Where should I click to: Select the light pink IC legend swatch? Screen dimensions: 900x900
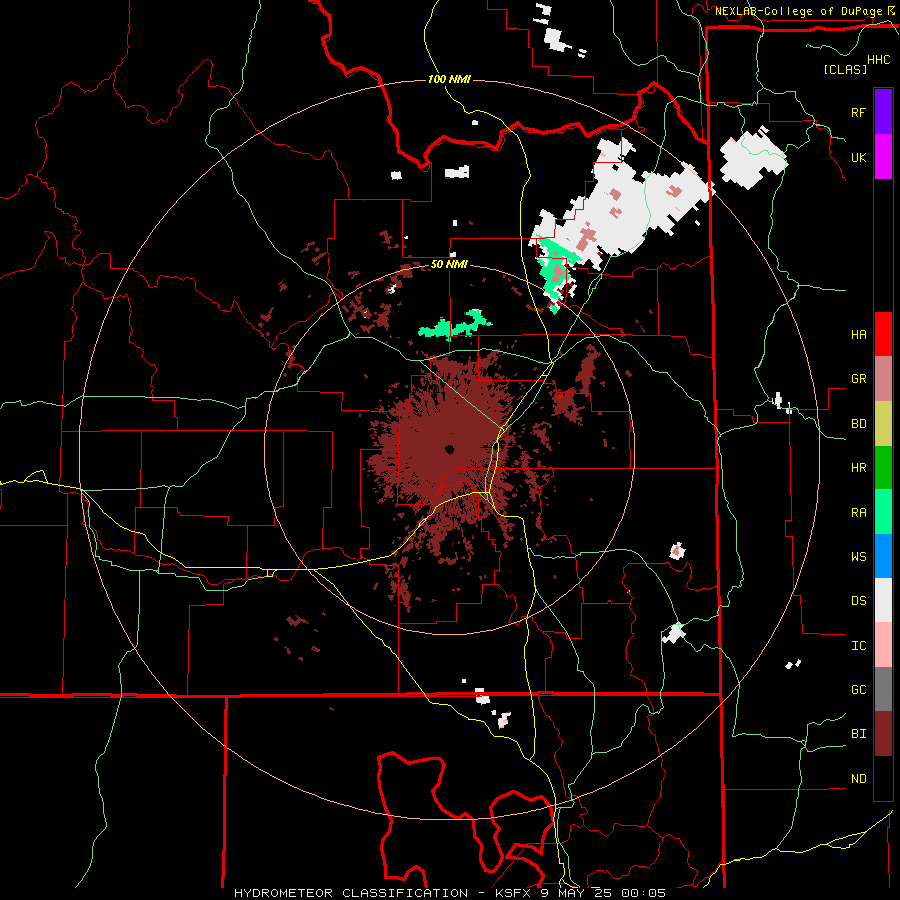click(883, 645)
